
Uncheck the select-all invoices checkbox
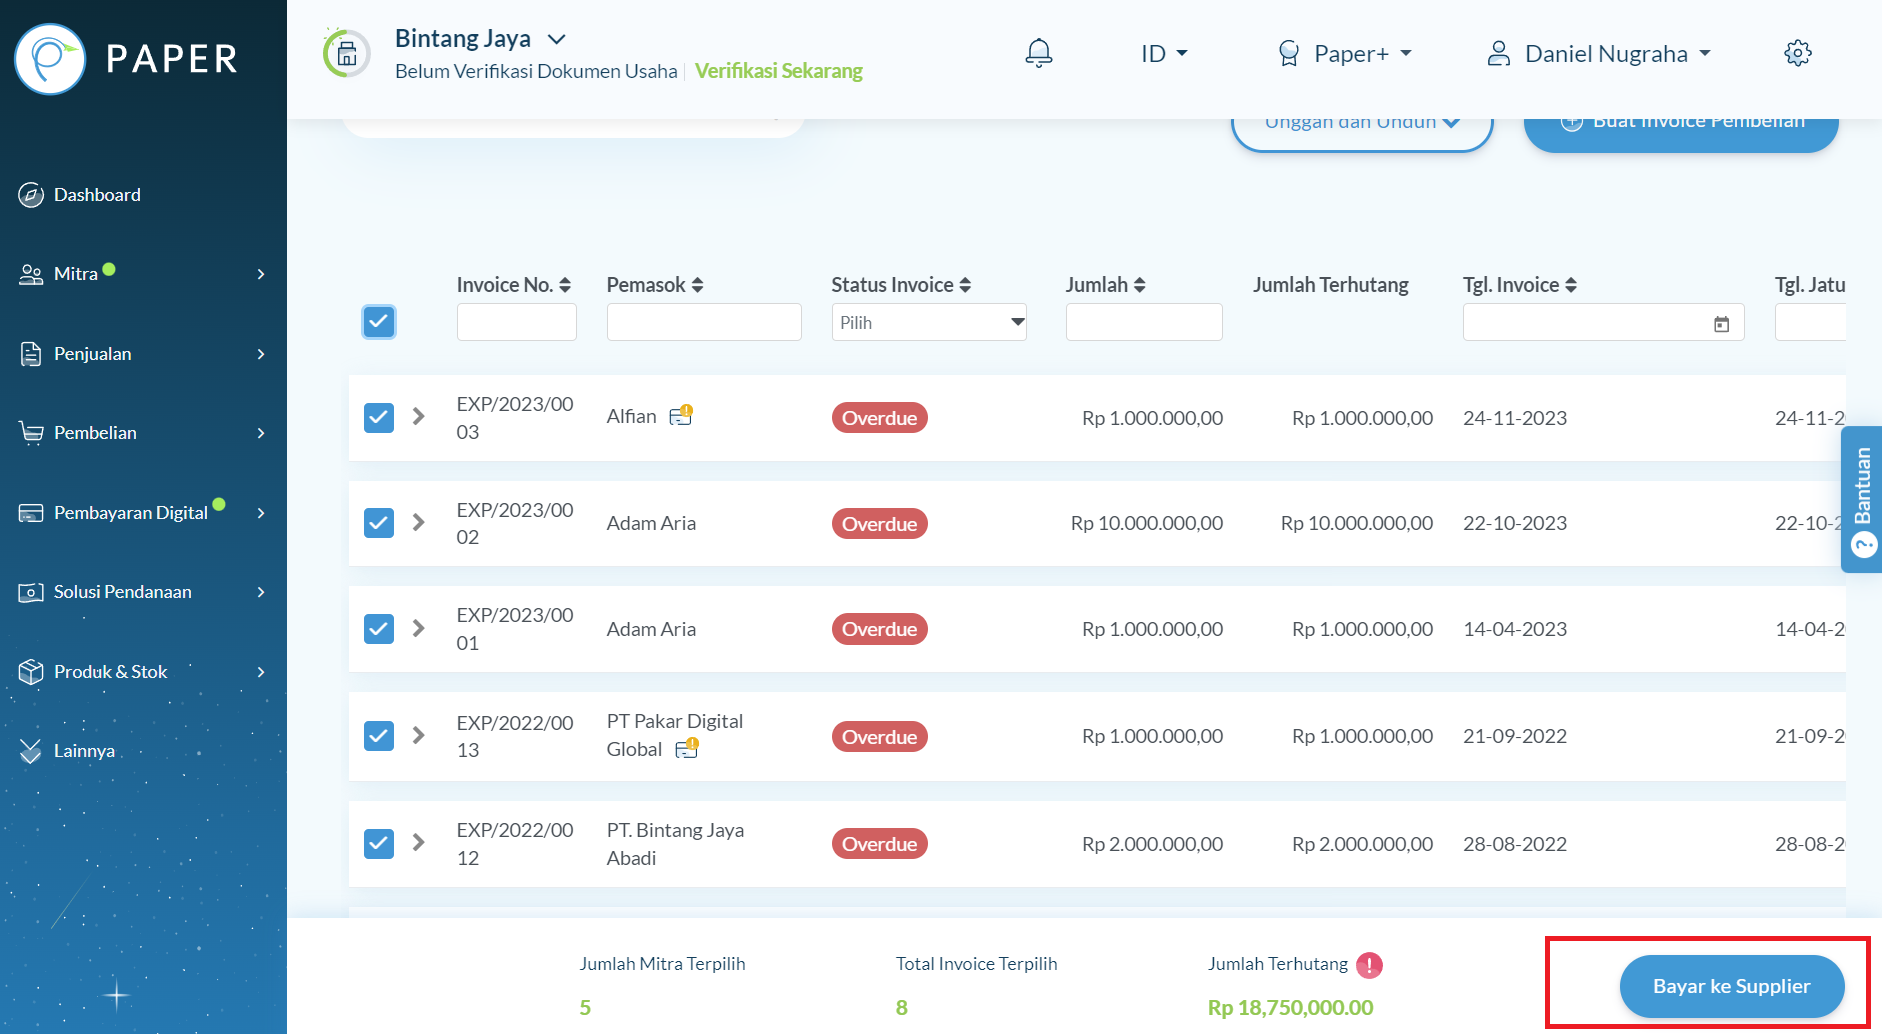tap(379, 322)
